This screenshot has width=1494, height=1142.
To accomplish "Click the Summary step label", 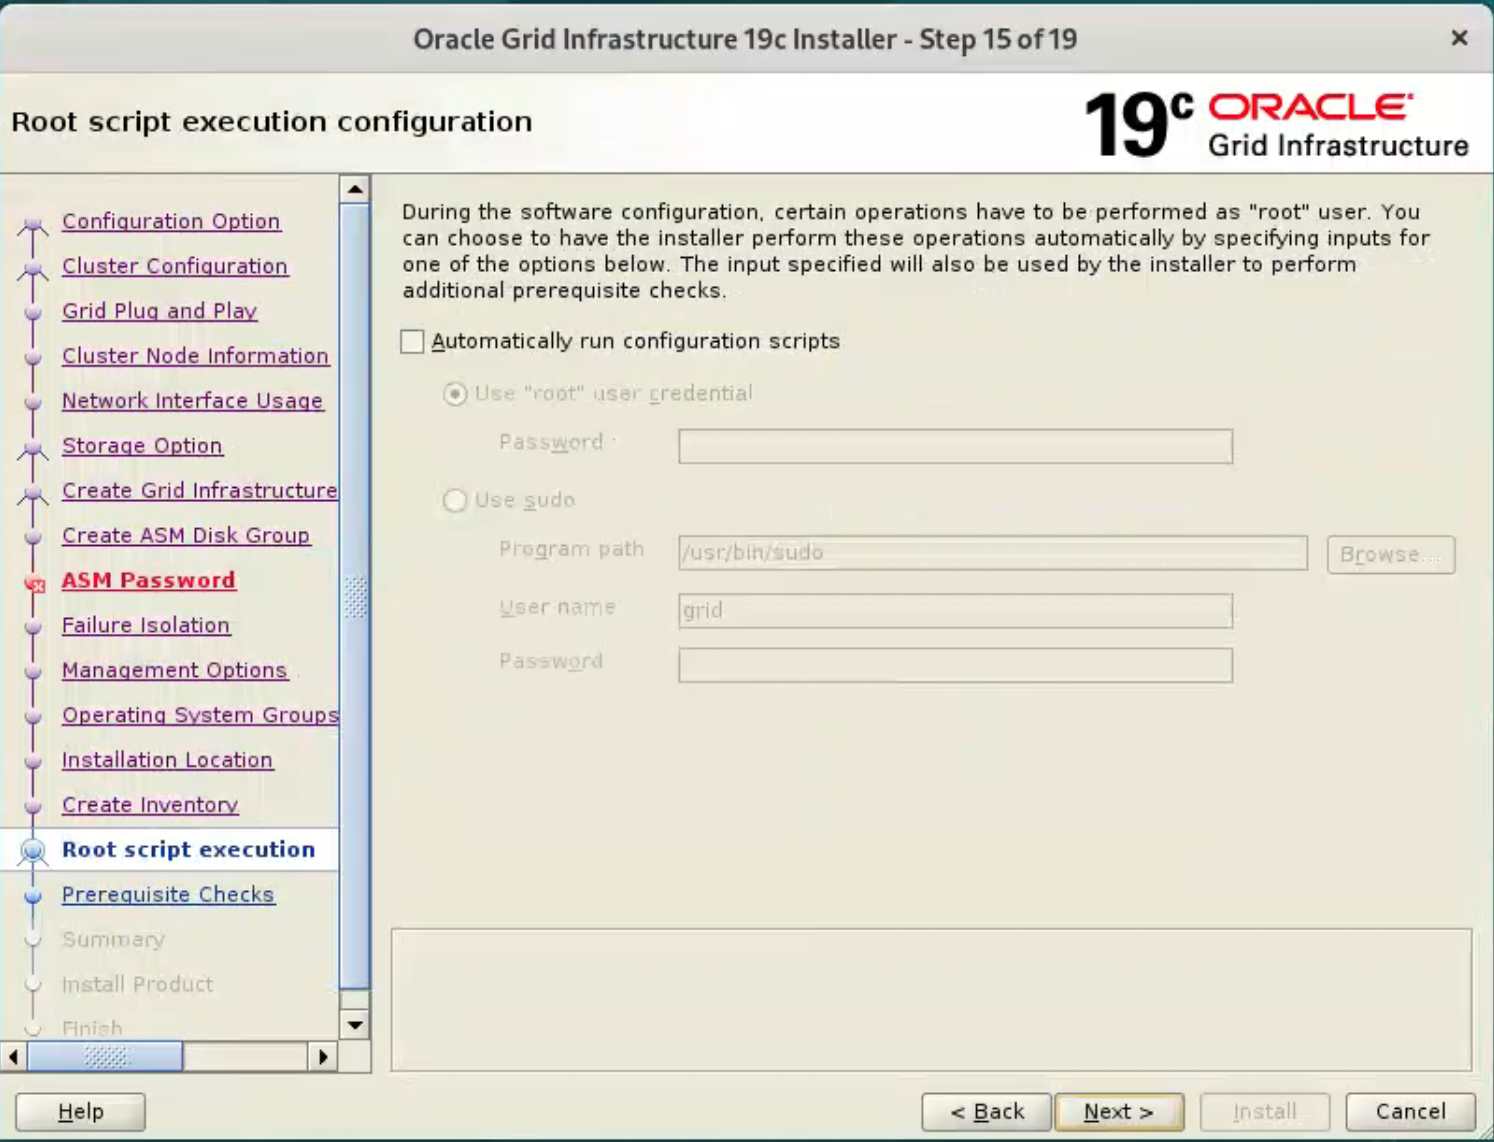I will 113,939.
